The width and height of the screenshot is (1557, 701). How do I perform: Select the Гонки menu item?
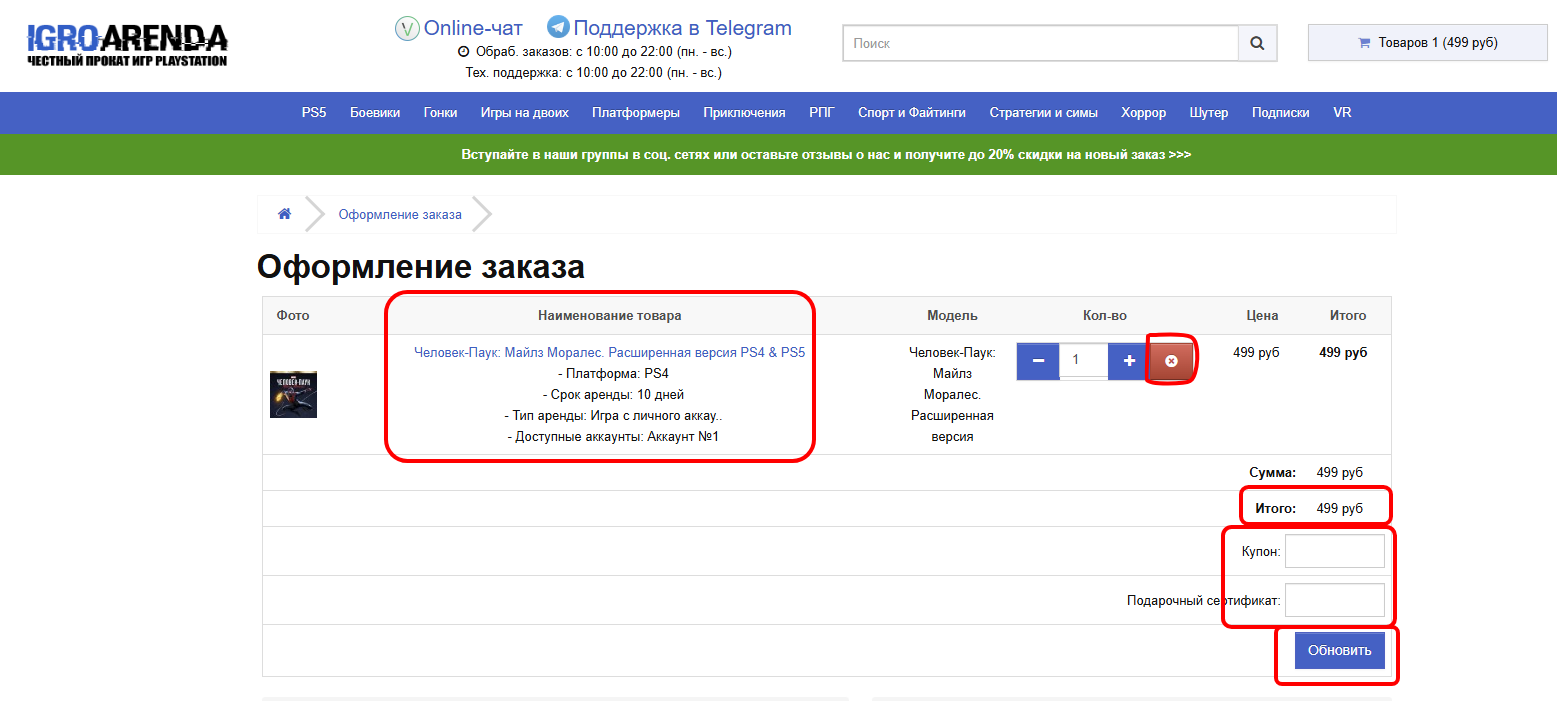[440, 113]
